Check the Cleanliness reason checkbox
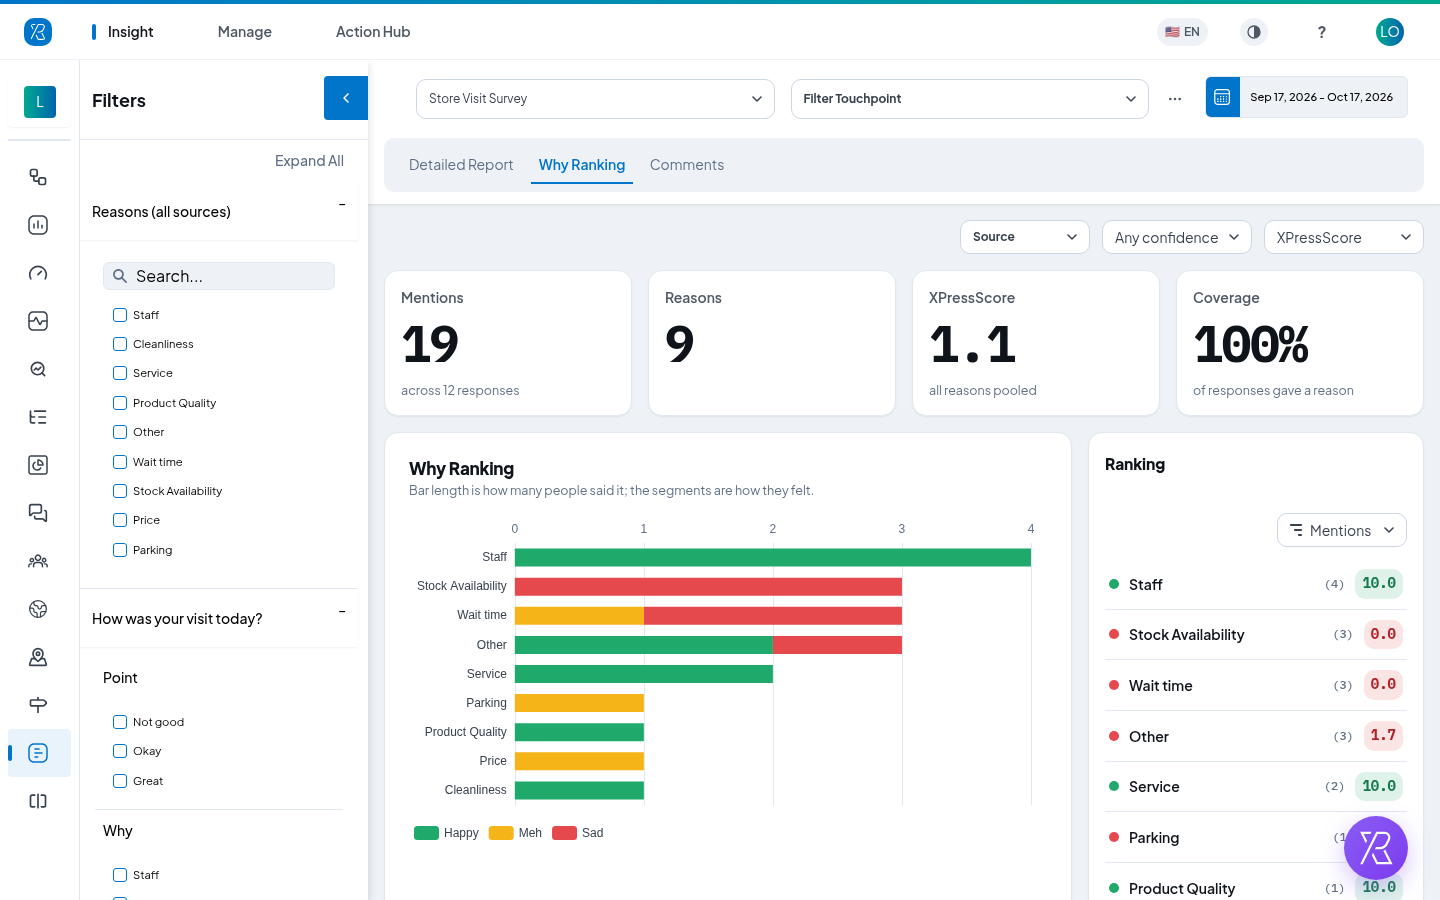 pos(120,344)
